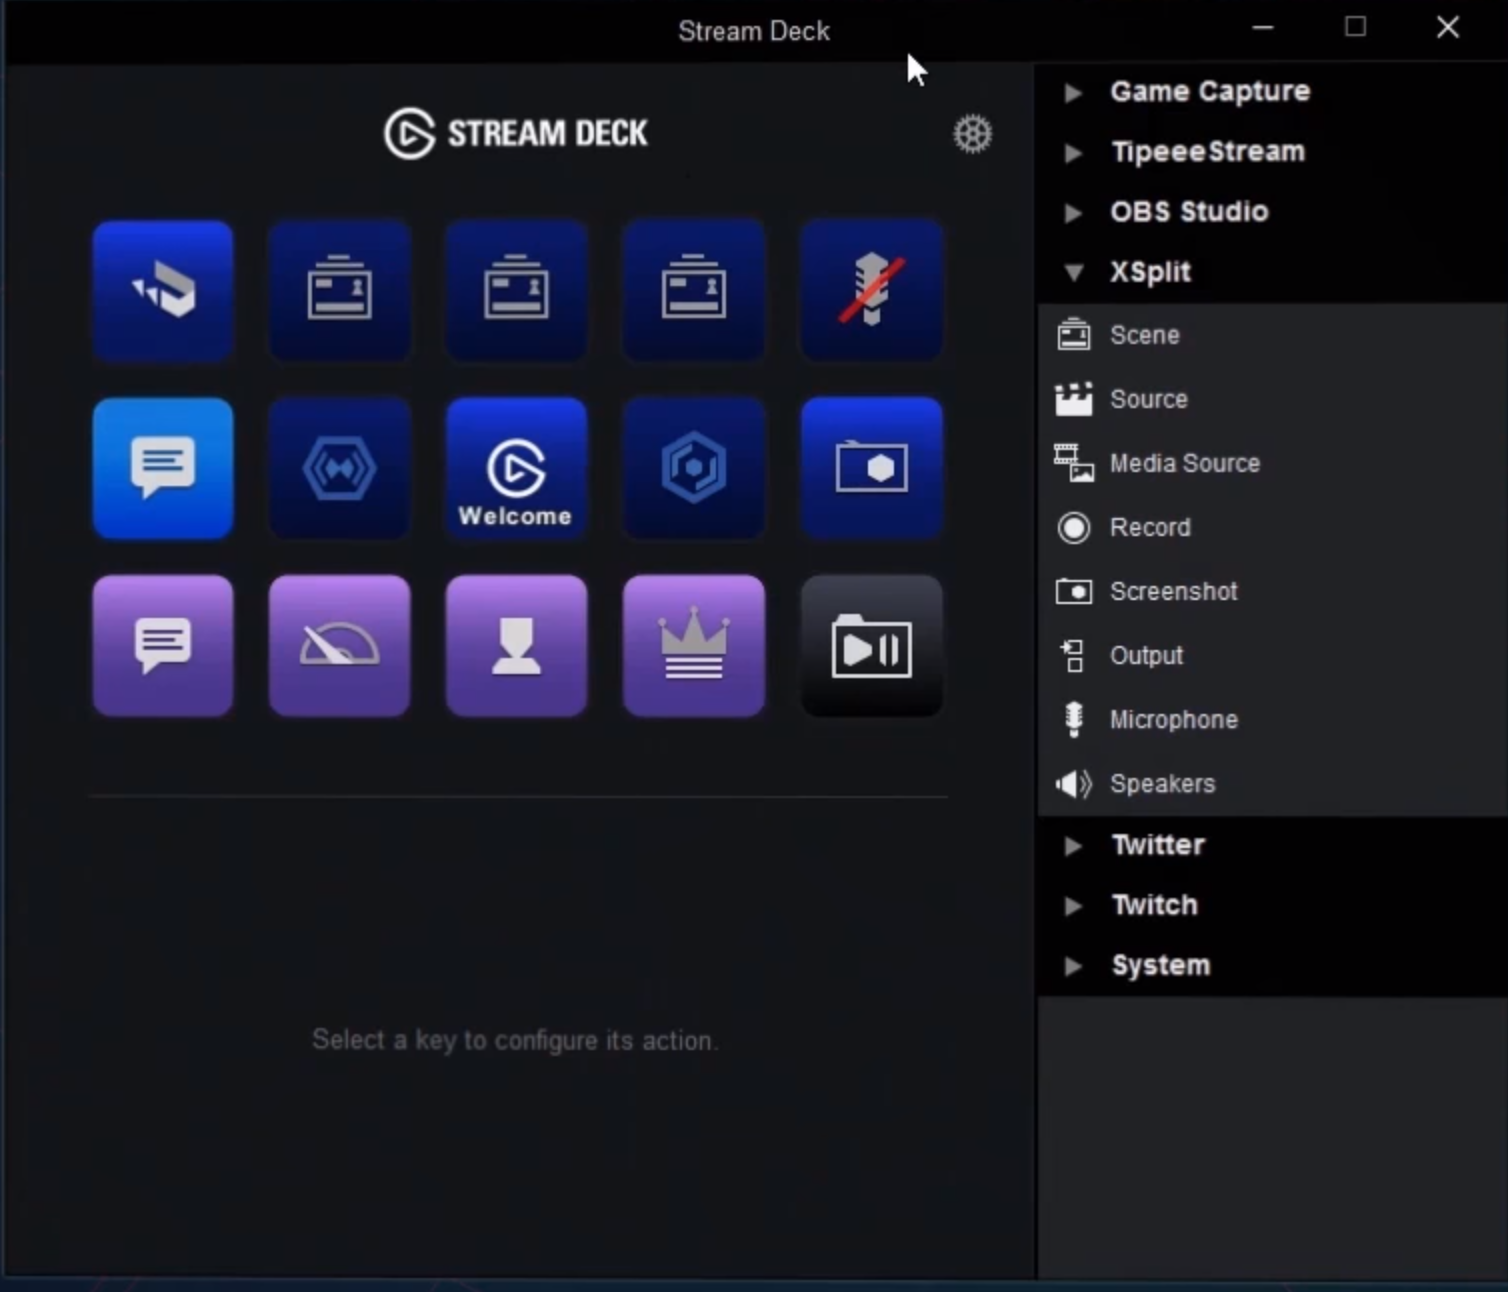Select the purple chat message key
The width and height of the screenshot is (1508, 1292).
pos(163,646)
